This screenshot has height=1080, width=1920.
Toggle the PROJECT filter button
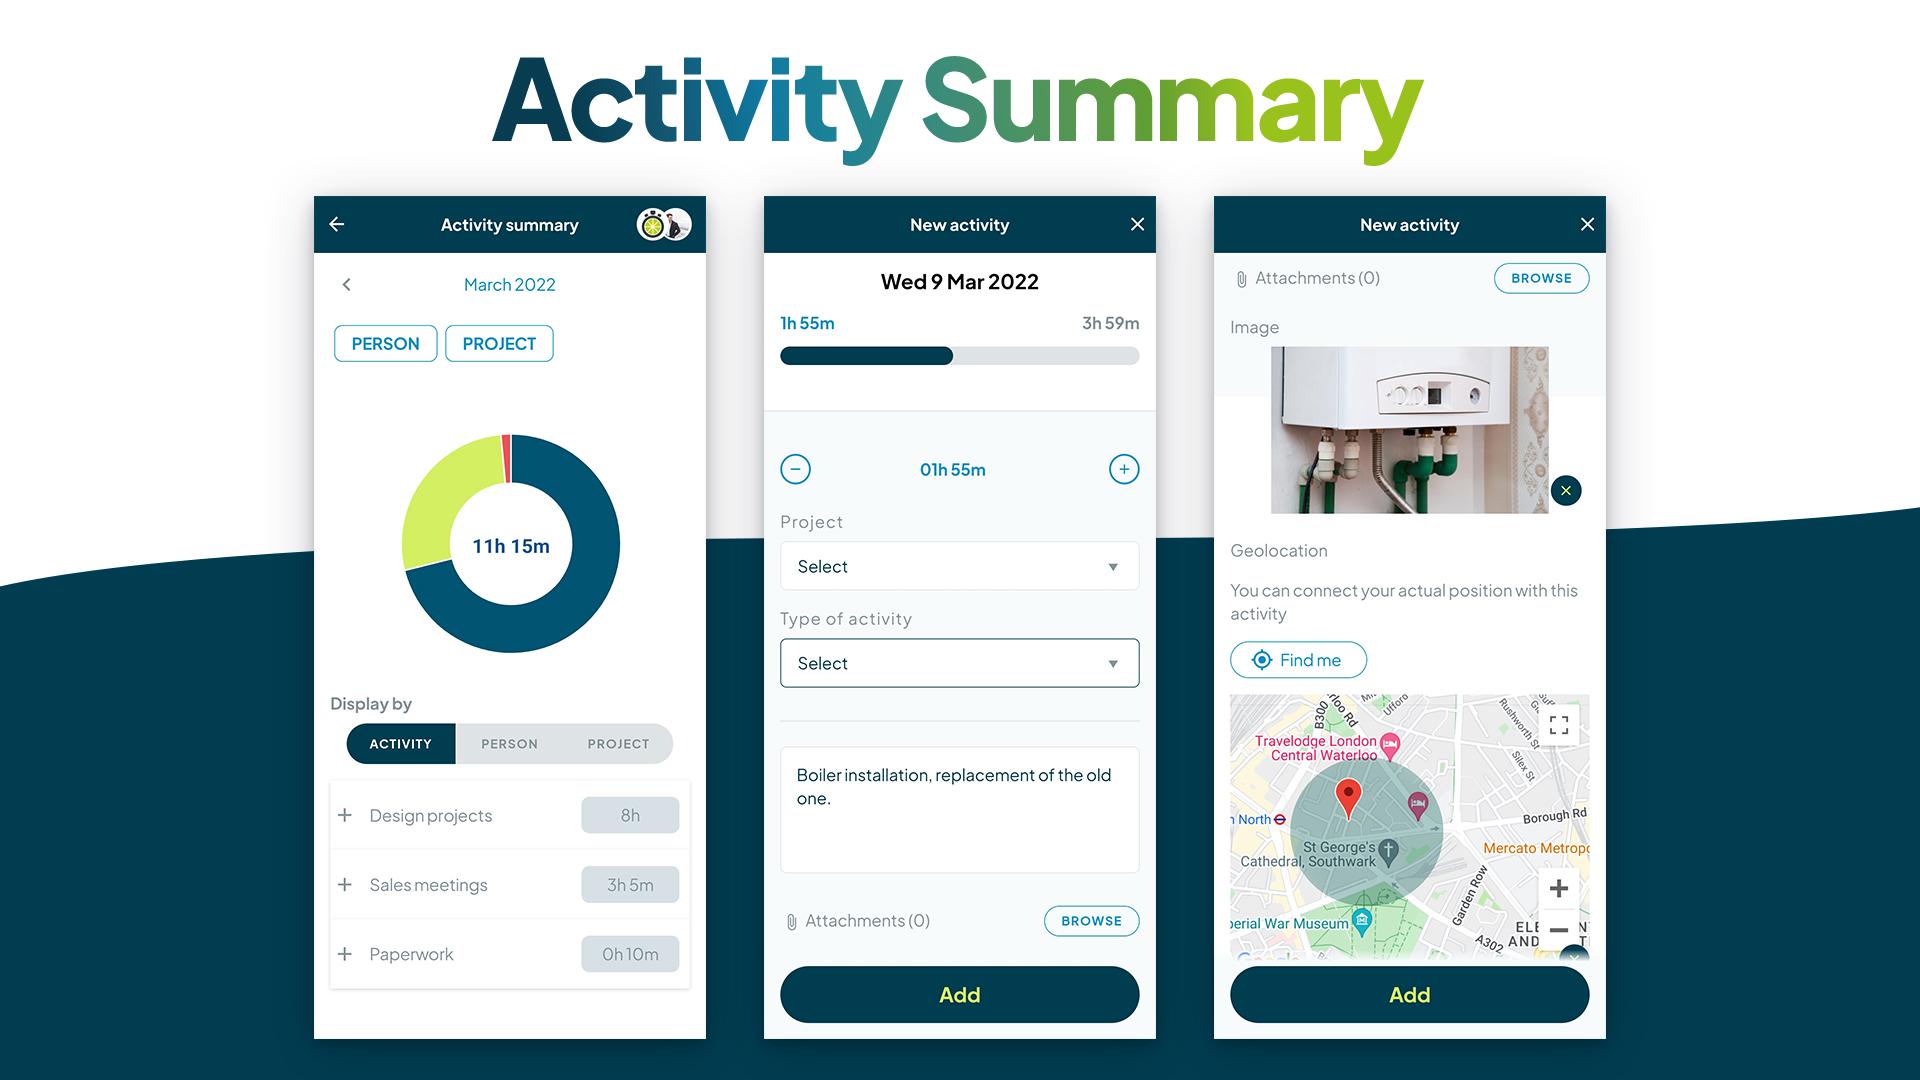(498, 343)
